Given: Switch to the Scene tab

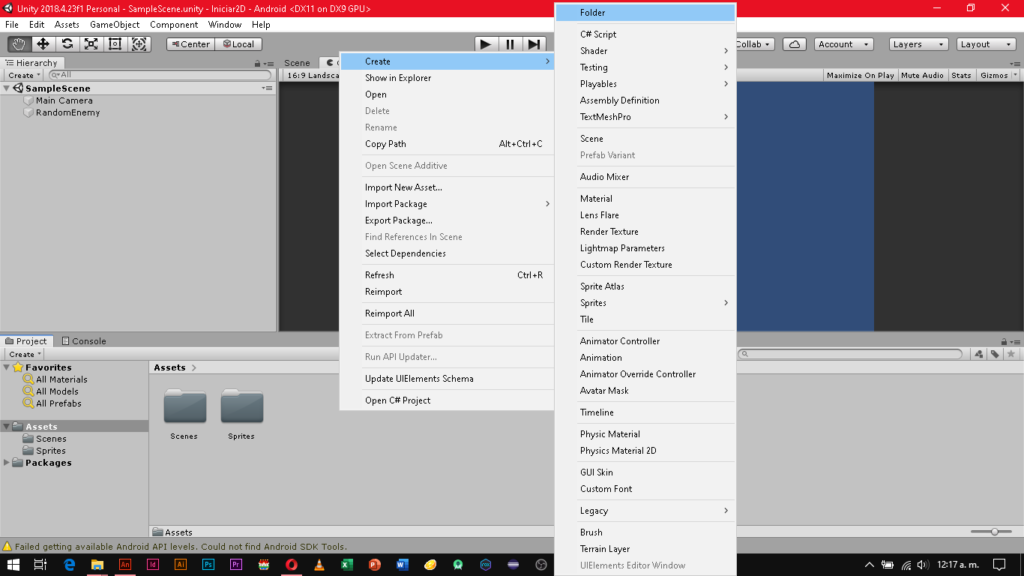Looking at the screenshot, I should pos(297,63).
